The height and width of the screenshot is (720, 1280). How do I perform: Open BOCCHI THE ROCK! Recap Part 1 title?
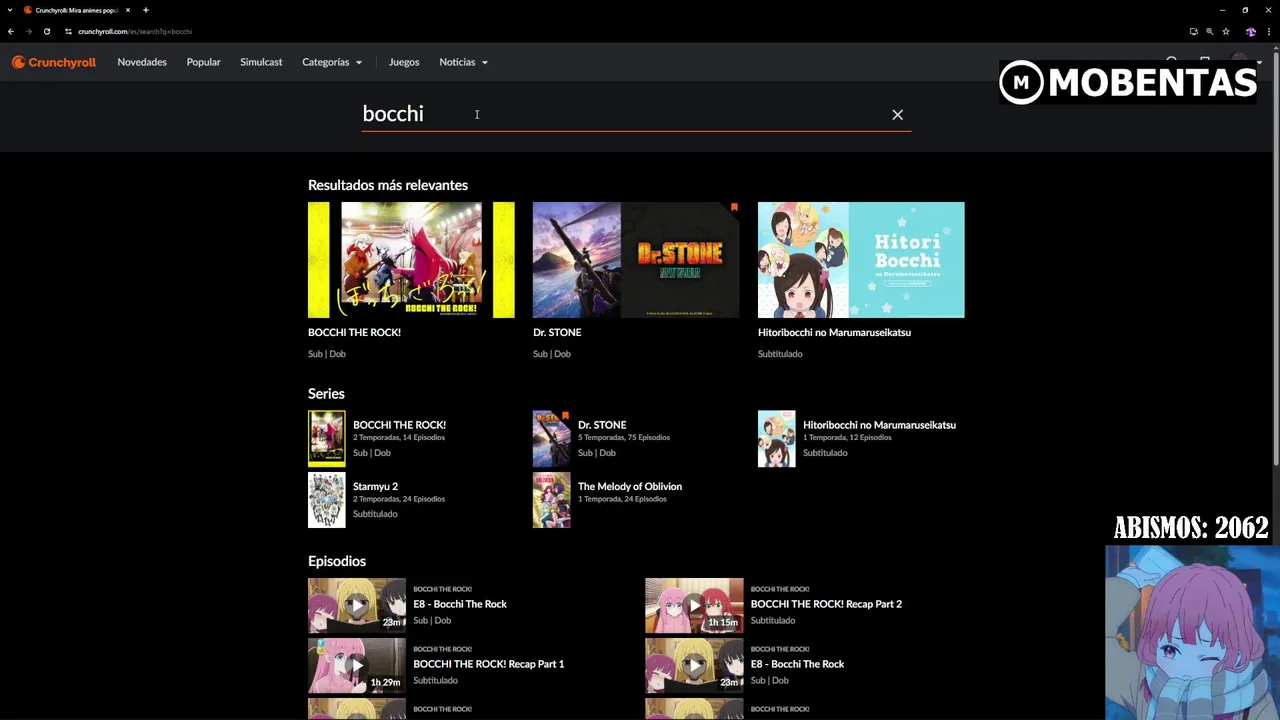489,664
